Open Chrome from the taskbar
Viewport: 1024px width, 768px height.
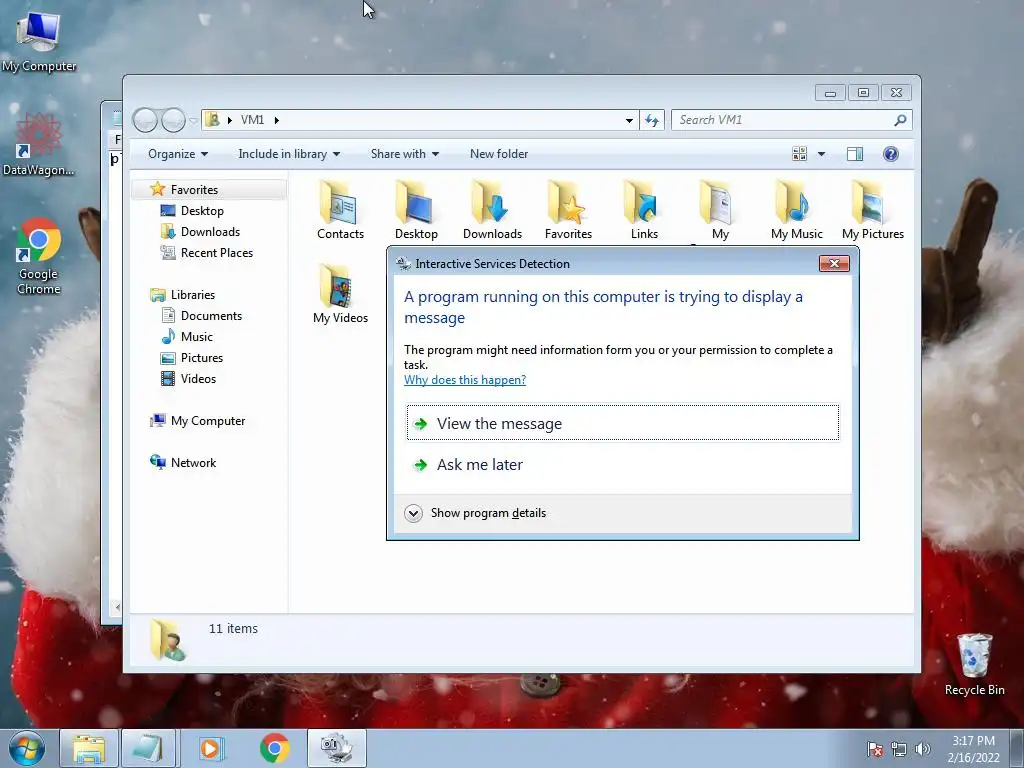tap(274, 748)
